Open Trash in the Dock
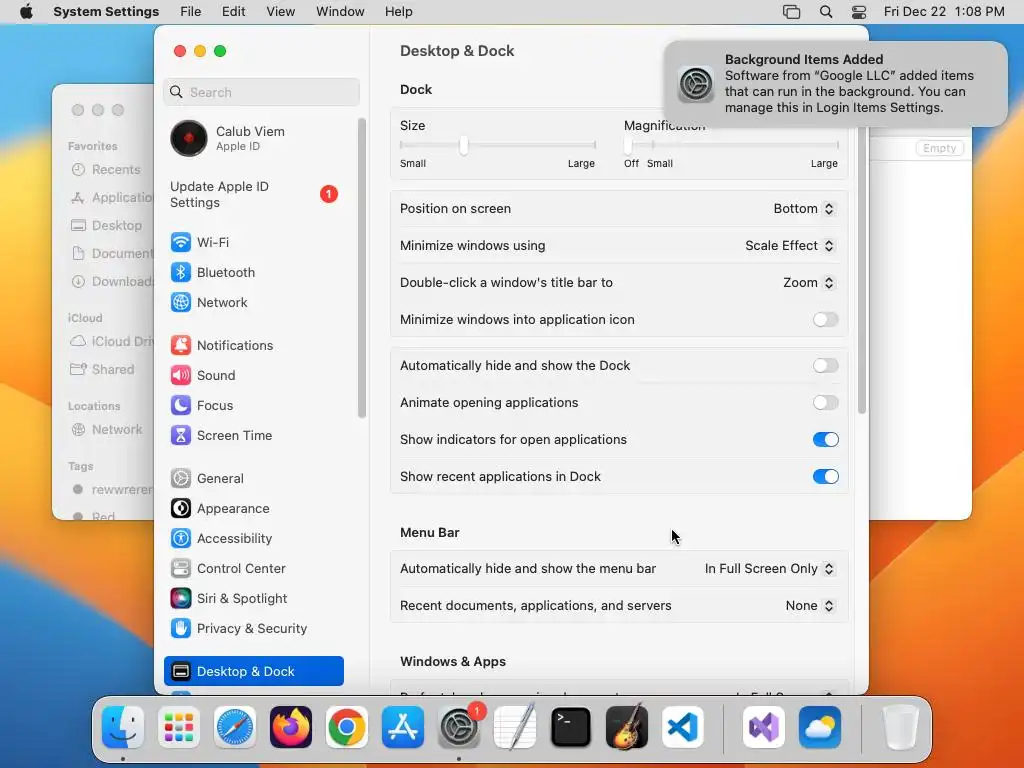Screen dimensions: 1024x768 click(901, 727)
